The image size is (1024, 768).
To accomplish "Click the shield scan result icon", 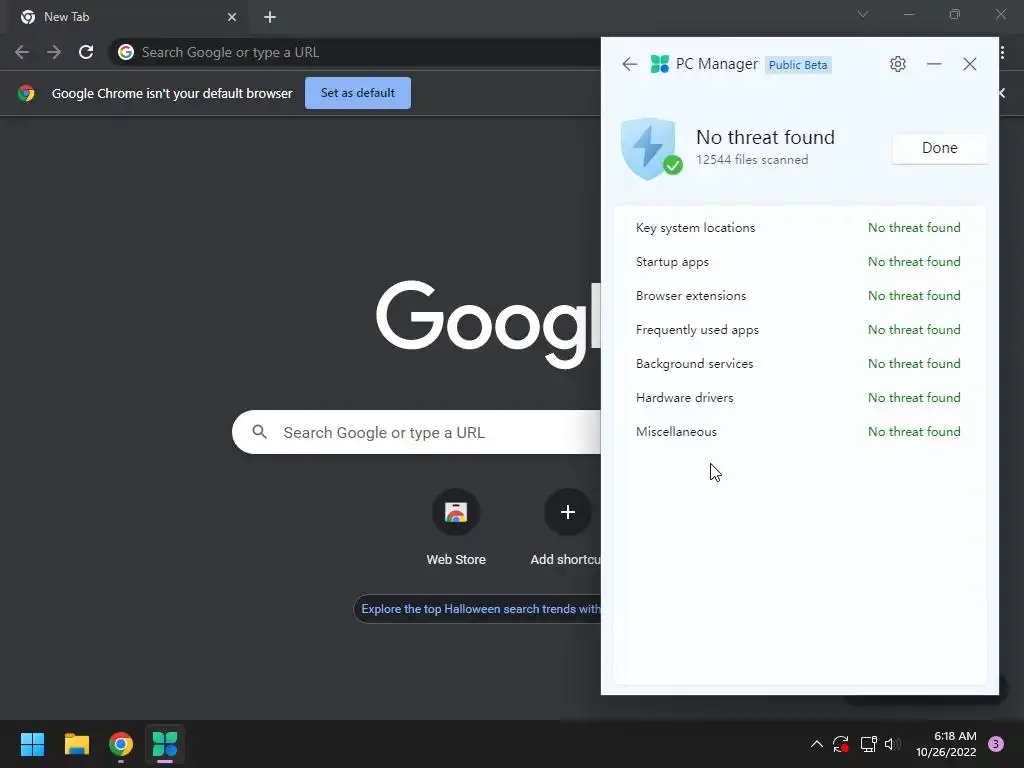I will 650,149.
